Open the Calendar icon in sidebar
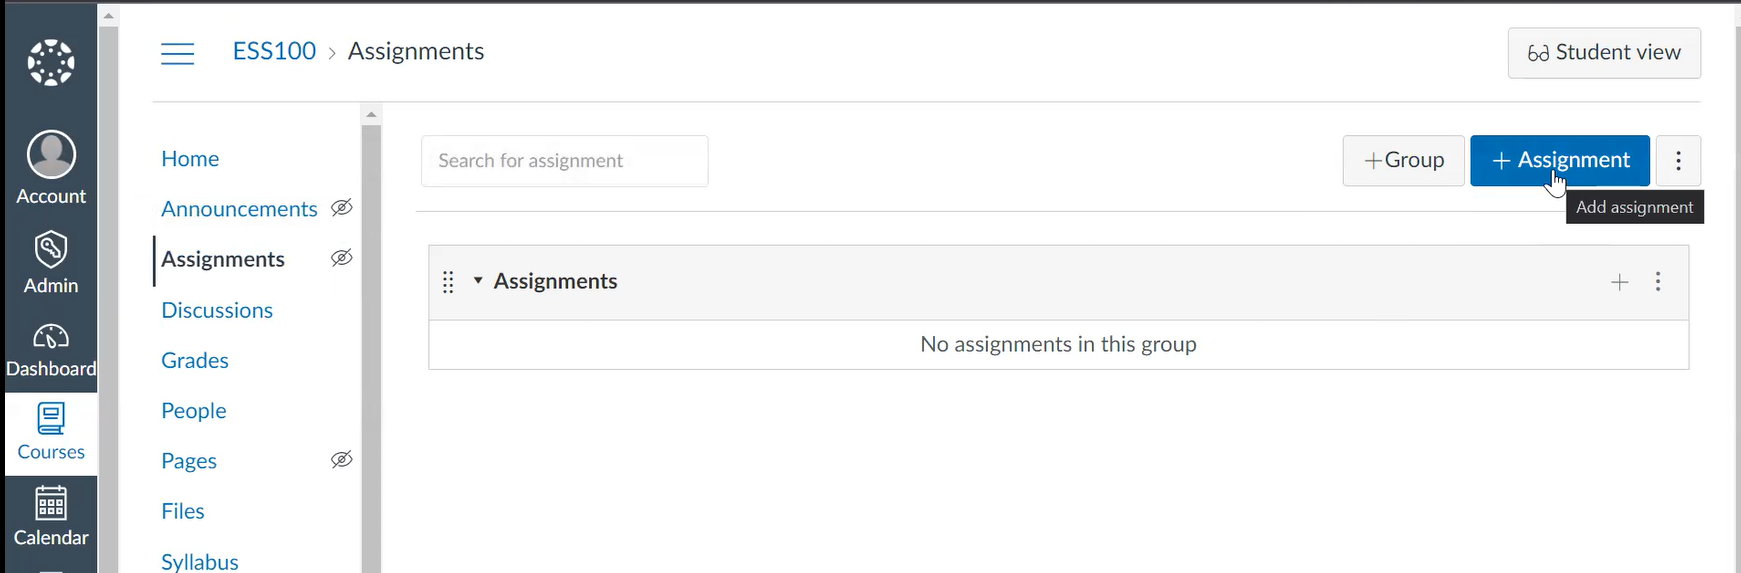Viewport: 1741px width, 573px height. [51, 503]
